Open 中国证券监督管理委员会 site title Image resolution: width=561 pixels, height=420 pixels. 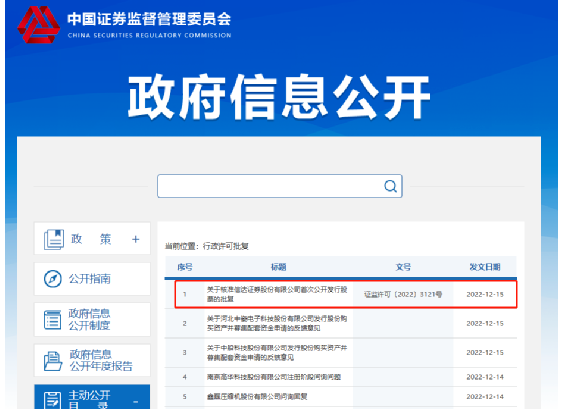(x=149, y=19)
